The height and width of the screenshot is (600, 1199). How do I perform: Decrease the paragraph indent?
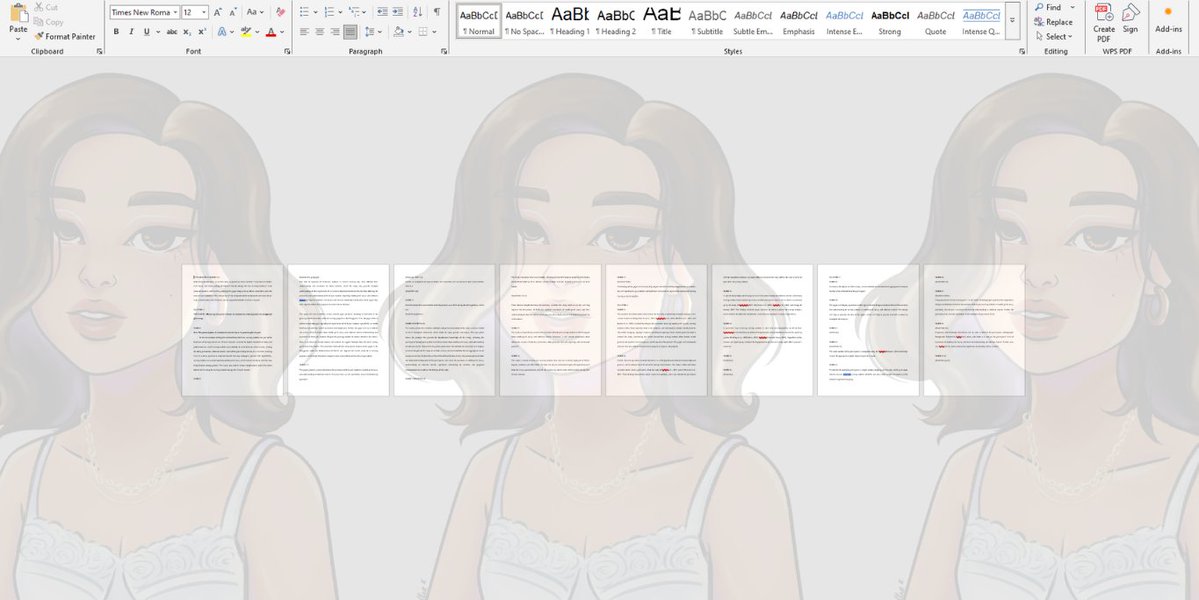(382, 12)
